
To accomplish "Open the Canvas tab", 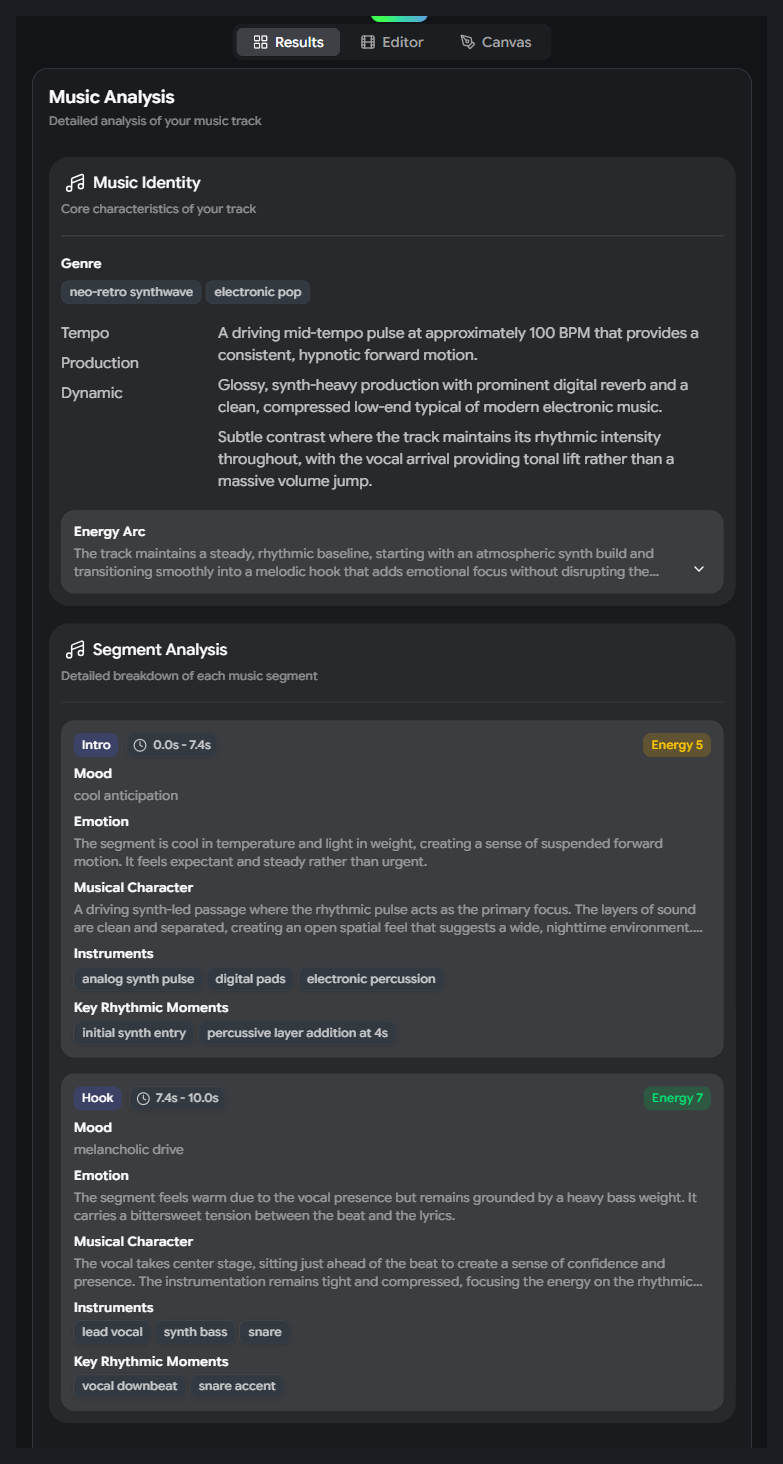I will pyautogui.click(x=495, y=42).
